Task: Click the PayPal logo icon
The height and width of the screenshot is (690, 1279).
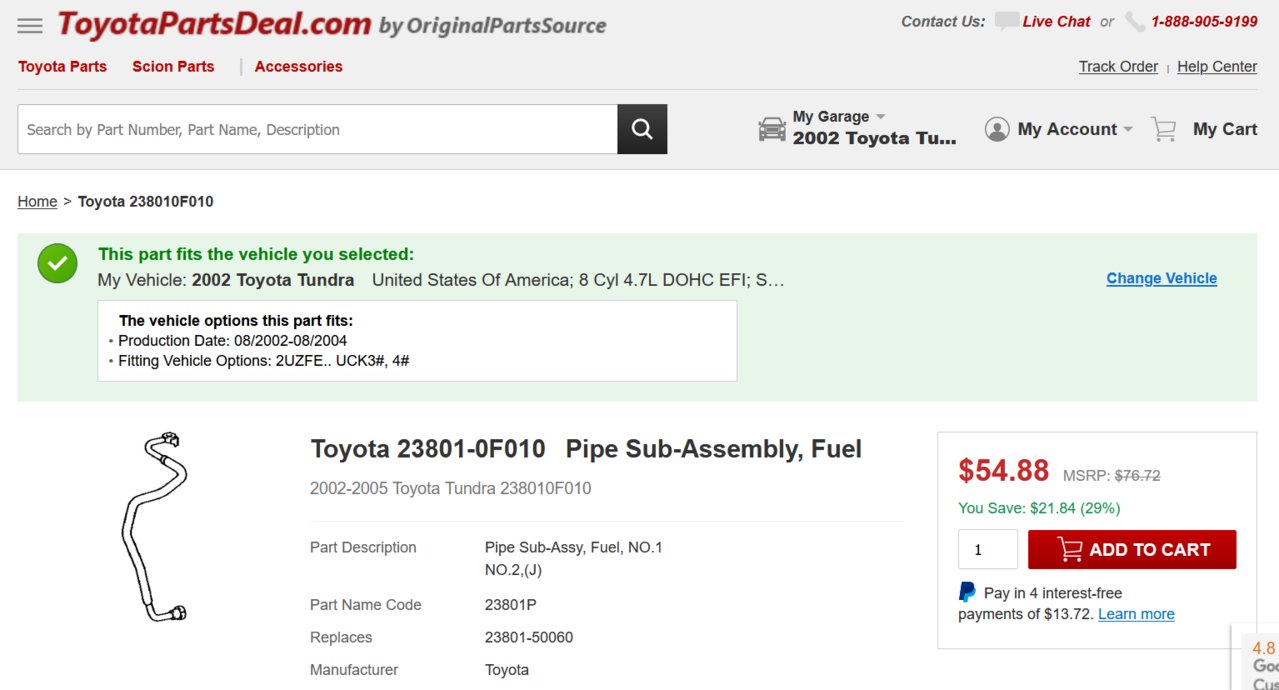Action: pyautogui.click(x=967, y=592)
